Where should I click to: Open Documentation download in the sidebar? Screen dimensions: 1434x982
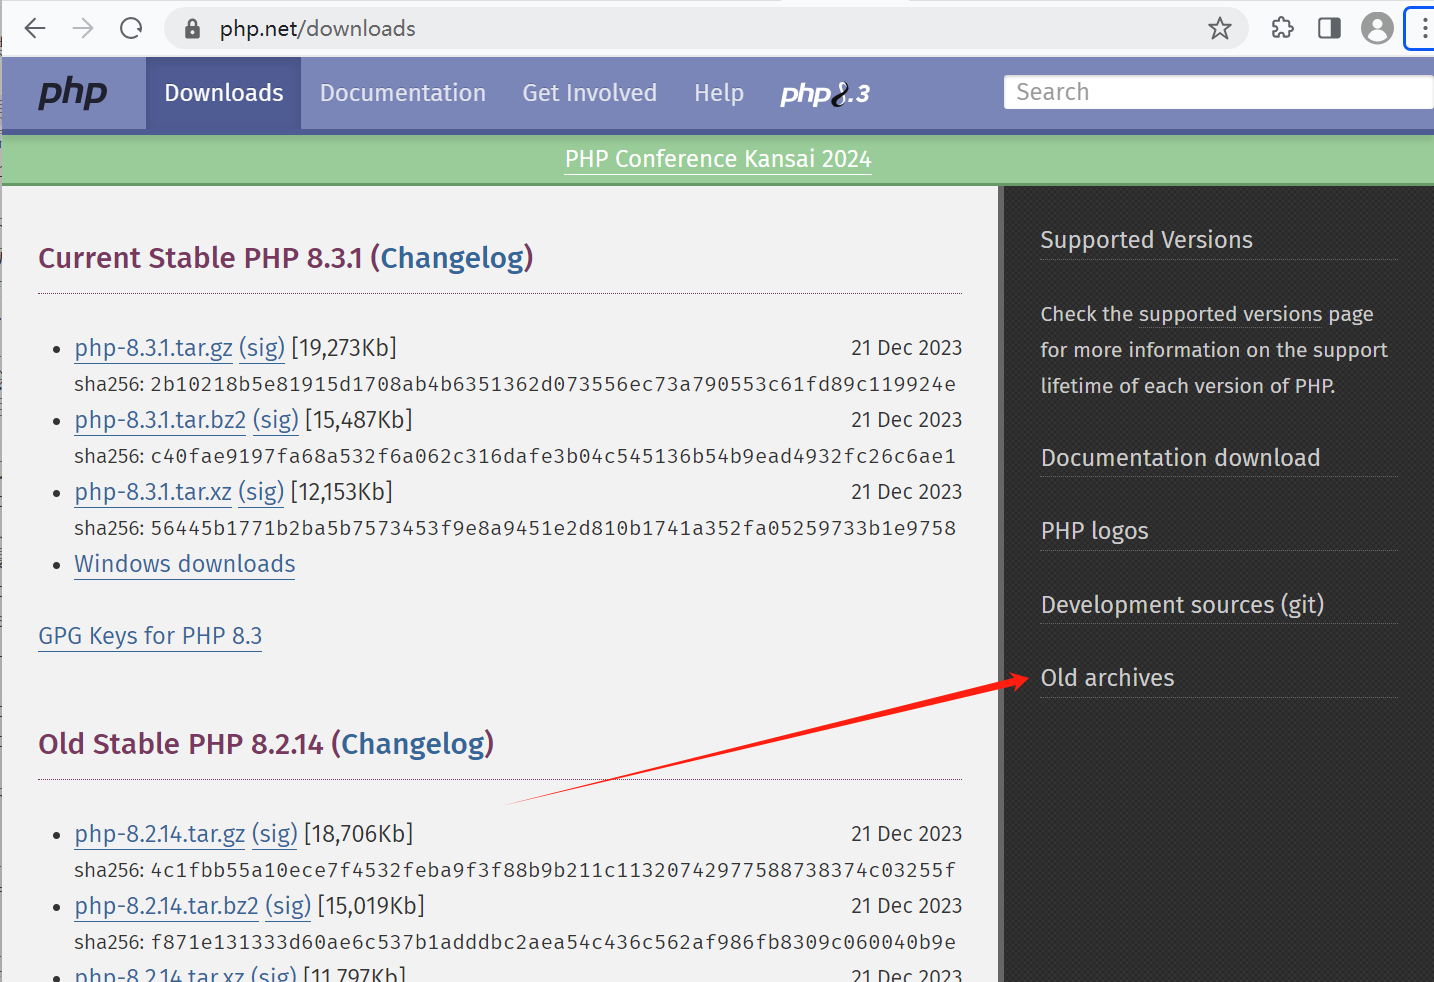(x=1180, y=458)
